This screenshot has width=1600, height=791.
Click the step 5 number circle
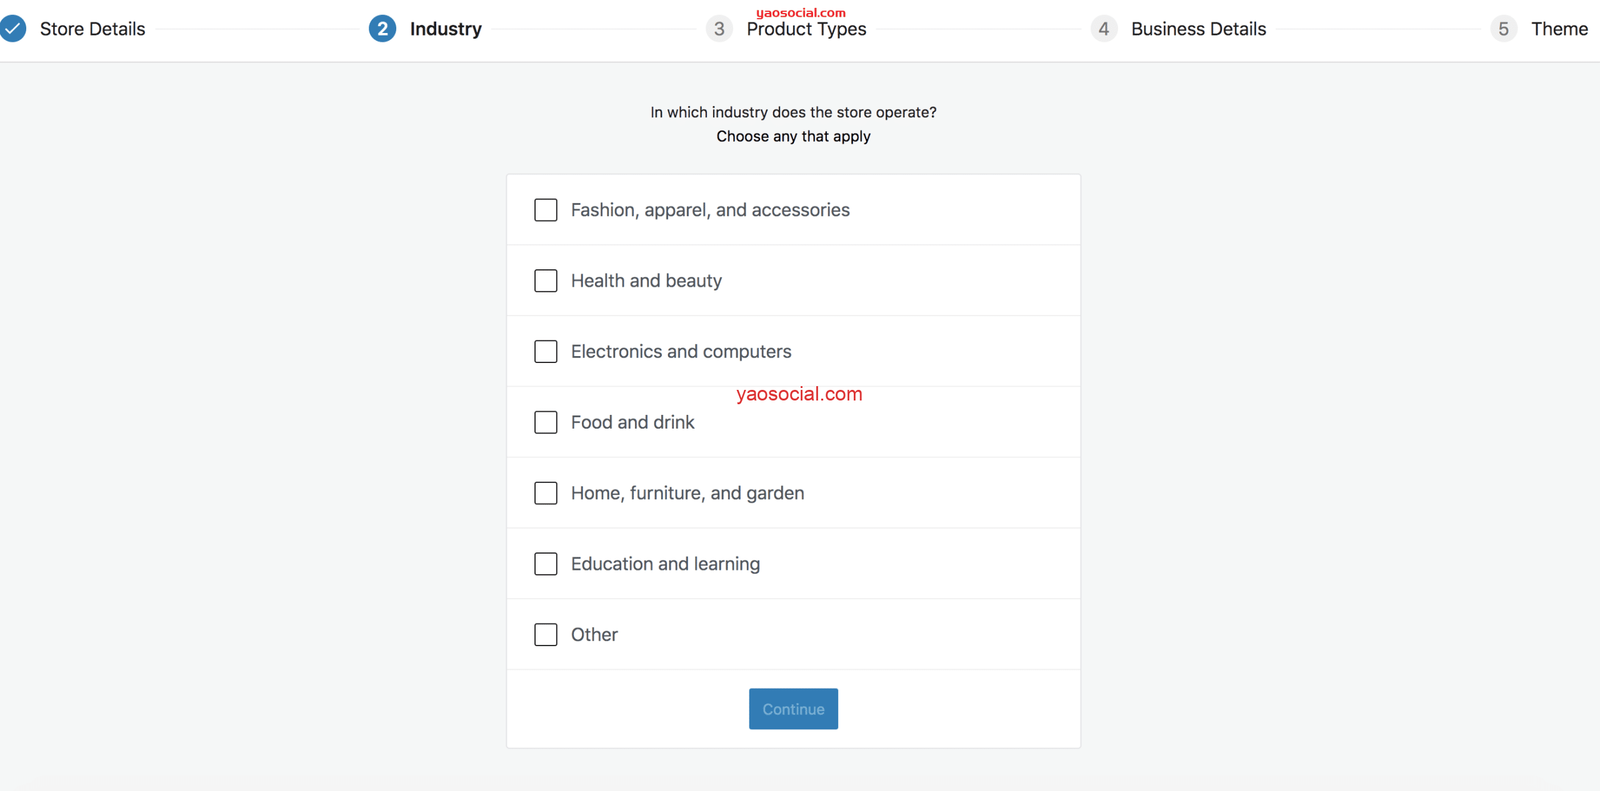(1503, 29)
